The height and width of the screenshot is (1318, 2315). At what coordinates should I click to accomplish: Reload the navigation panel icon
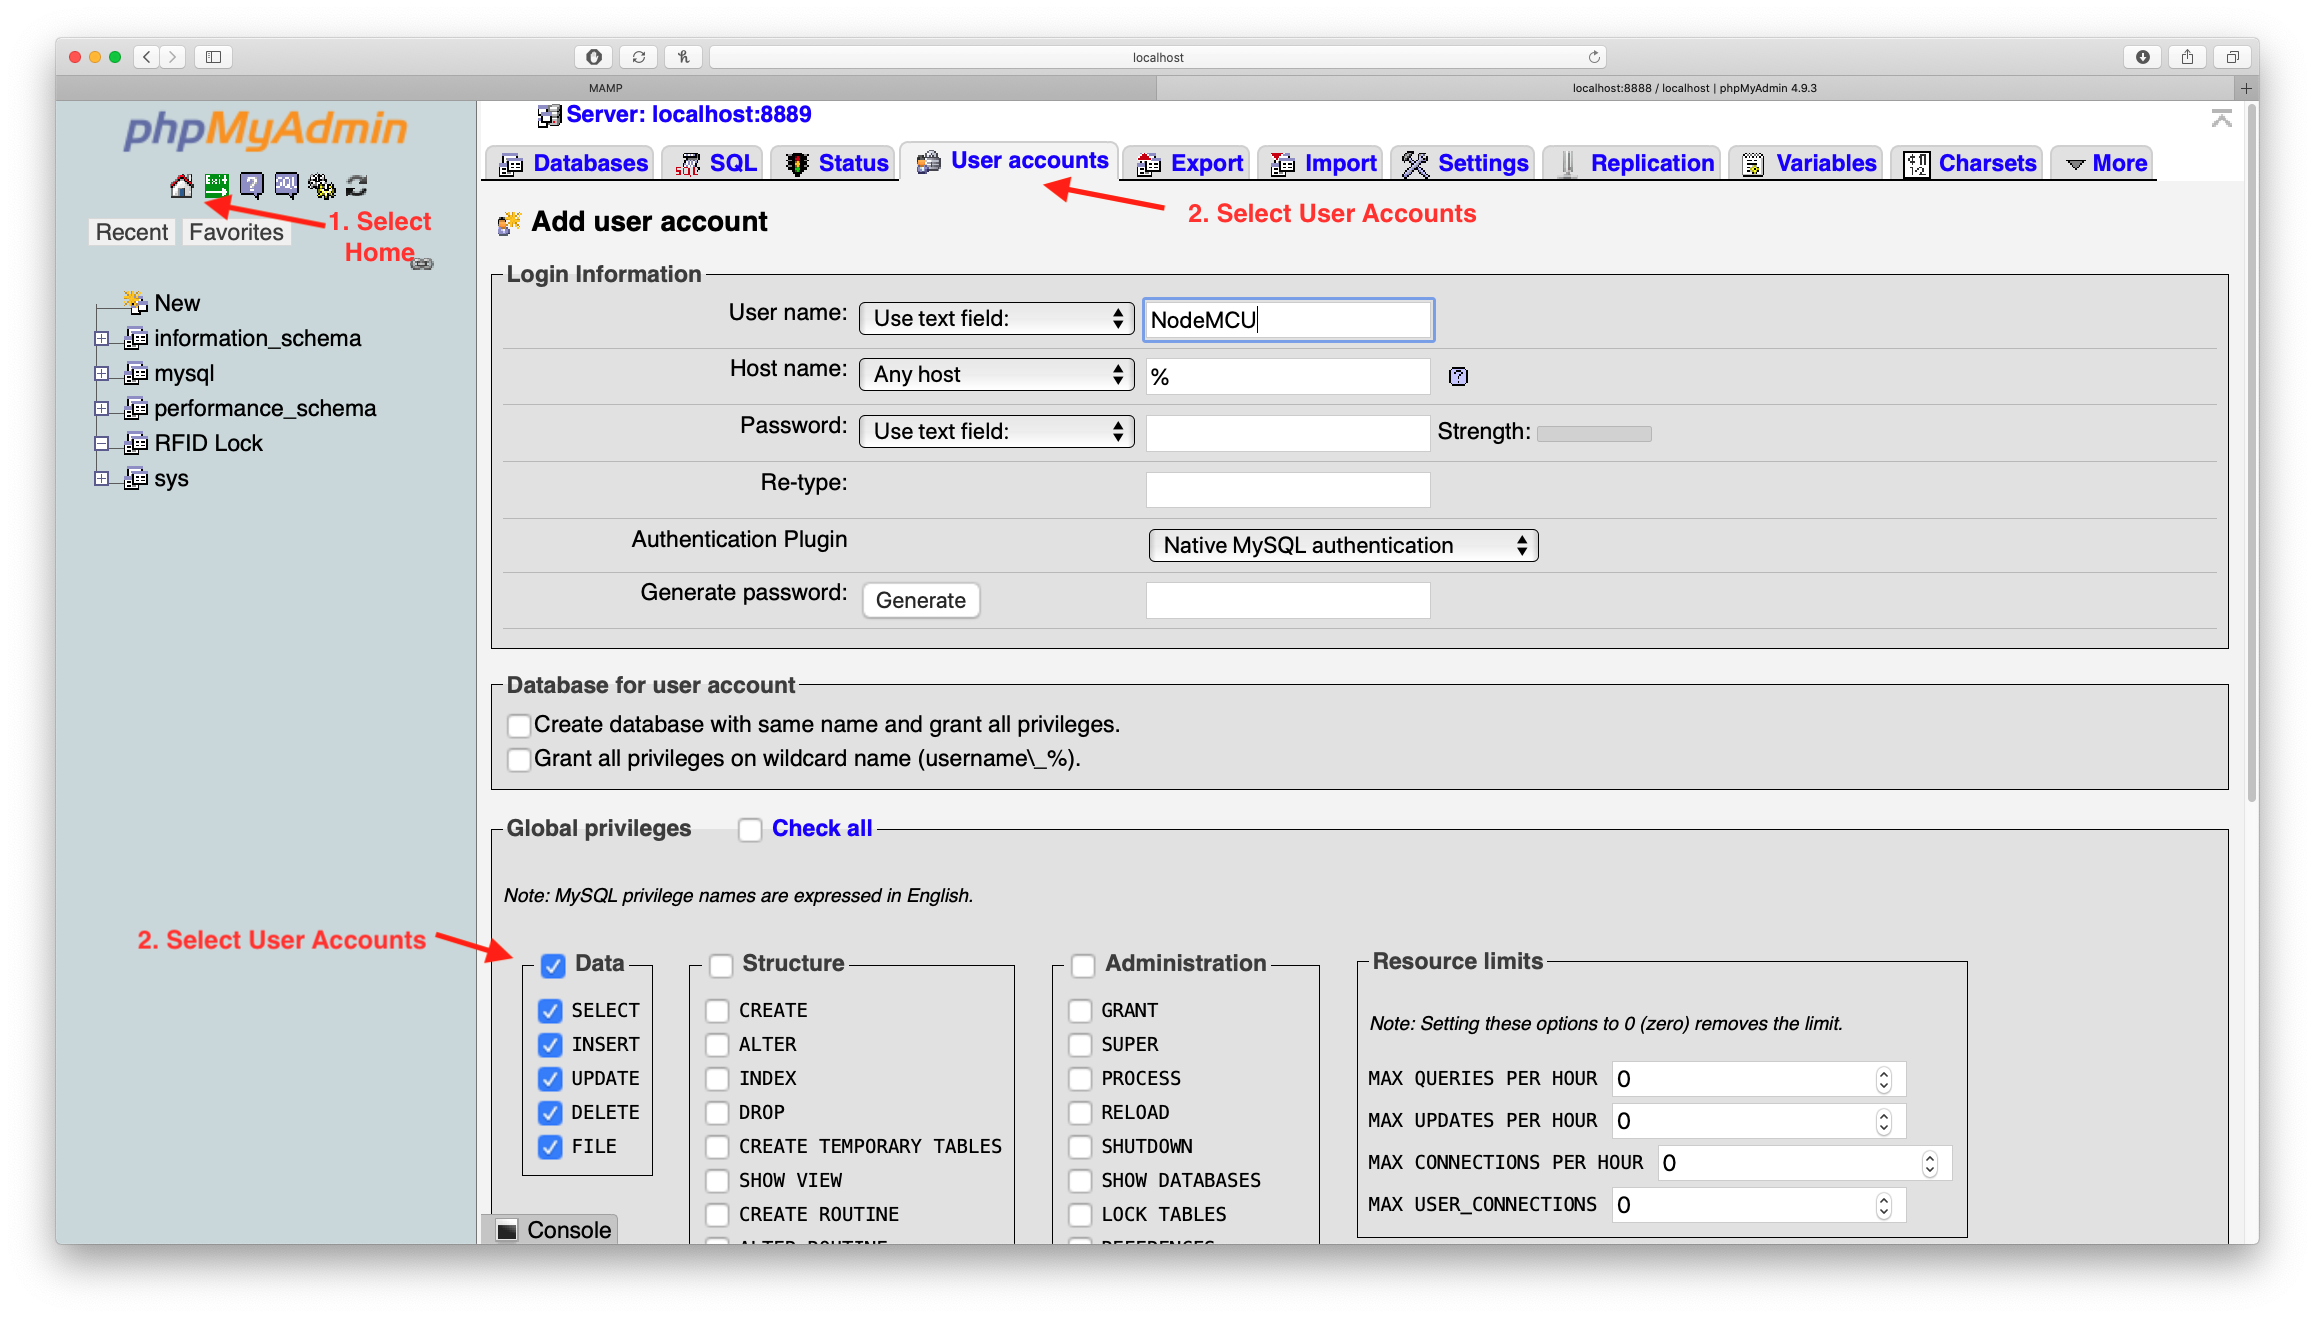(x=356, y=185)
